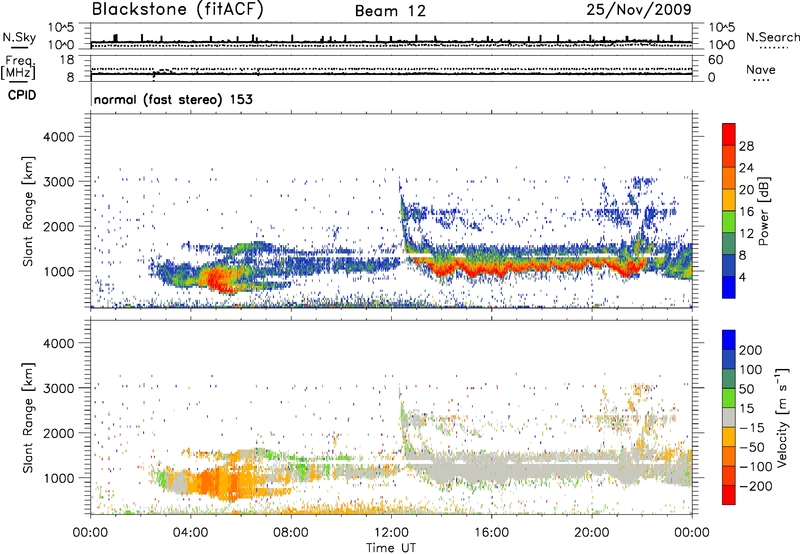Click the "16:00" time tick label
800x554 pixels.
click(491, 532)
